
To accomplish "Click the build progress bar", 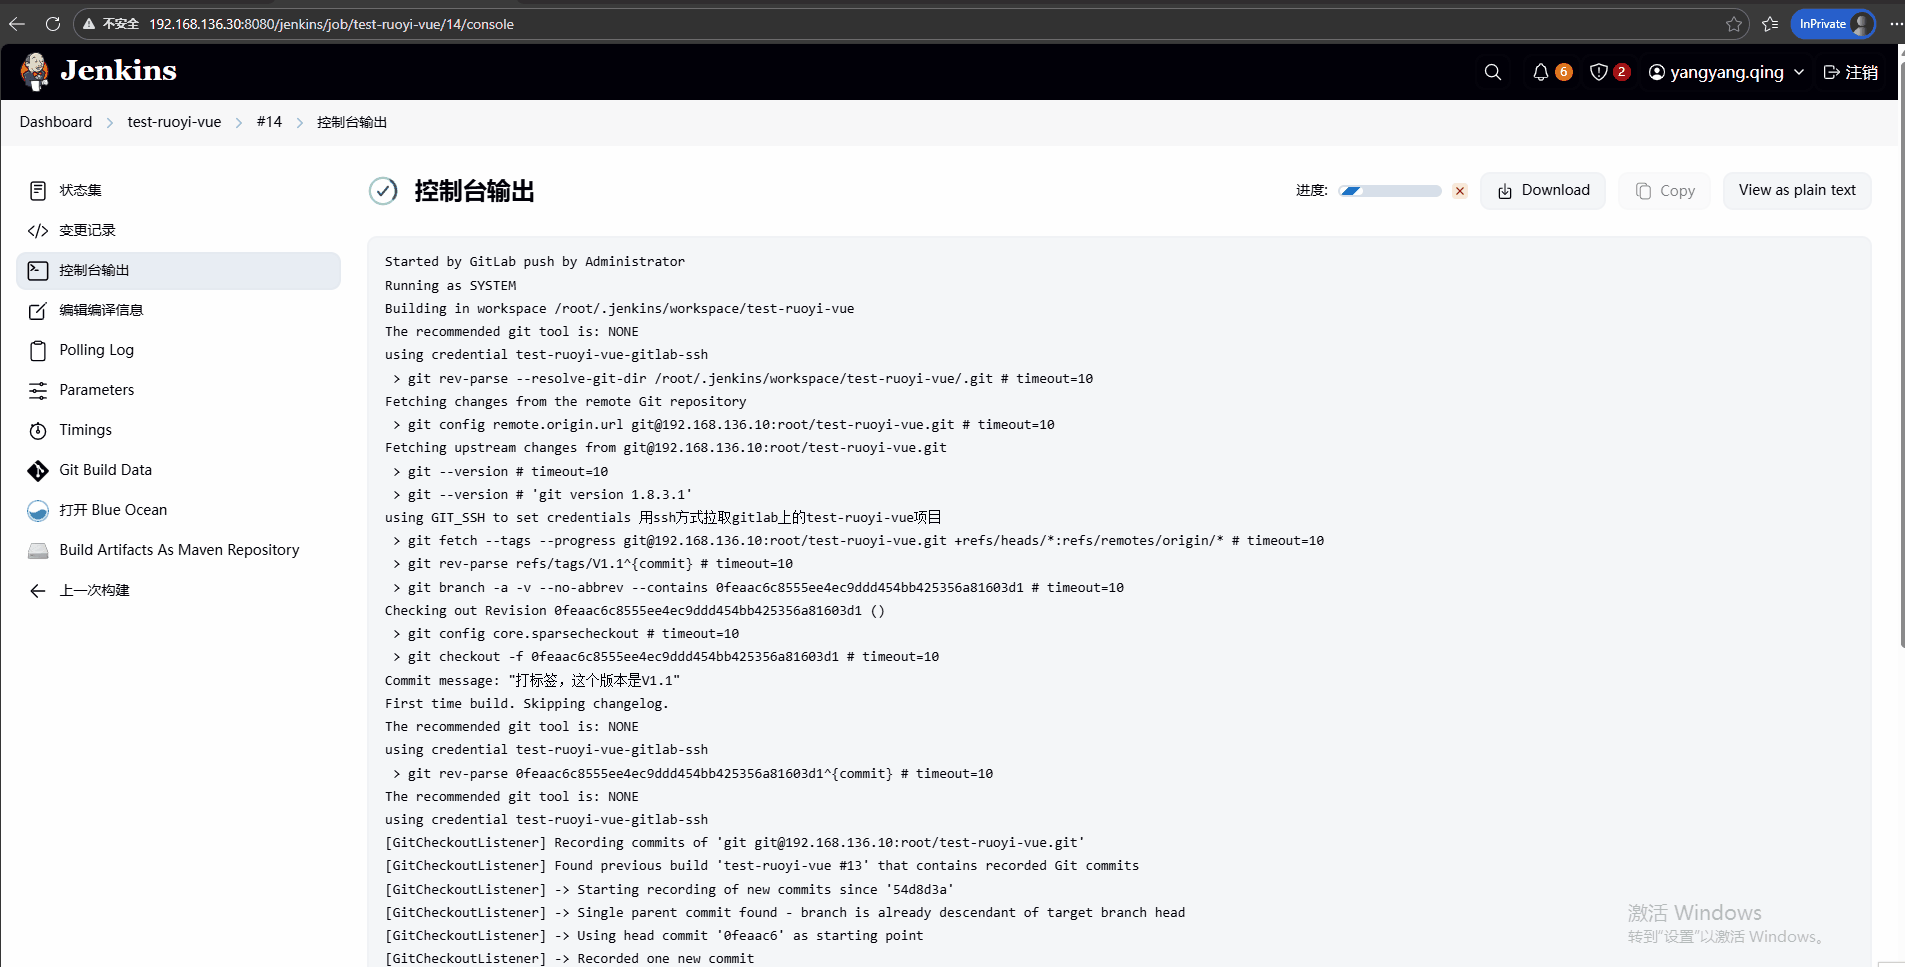I will [1390, 191].
